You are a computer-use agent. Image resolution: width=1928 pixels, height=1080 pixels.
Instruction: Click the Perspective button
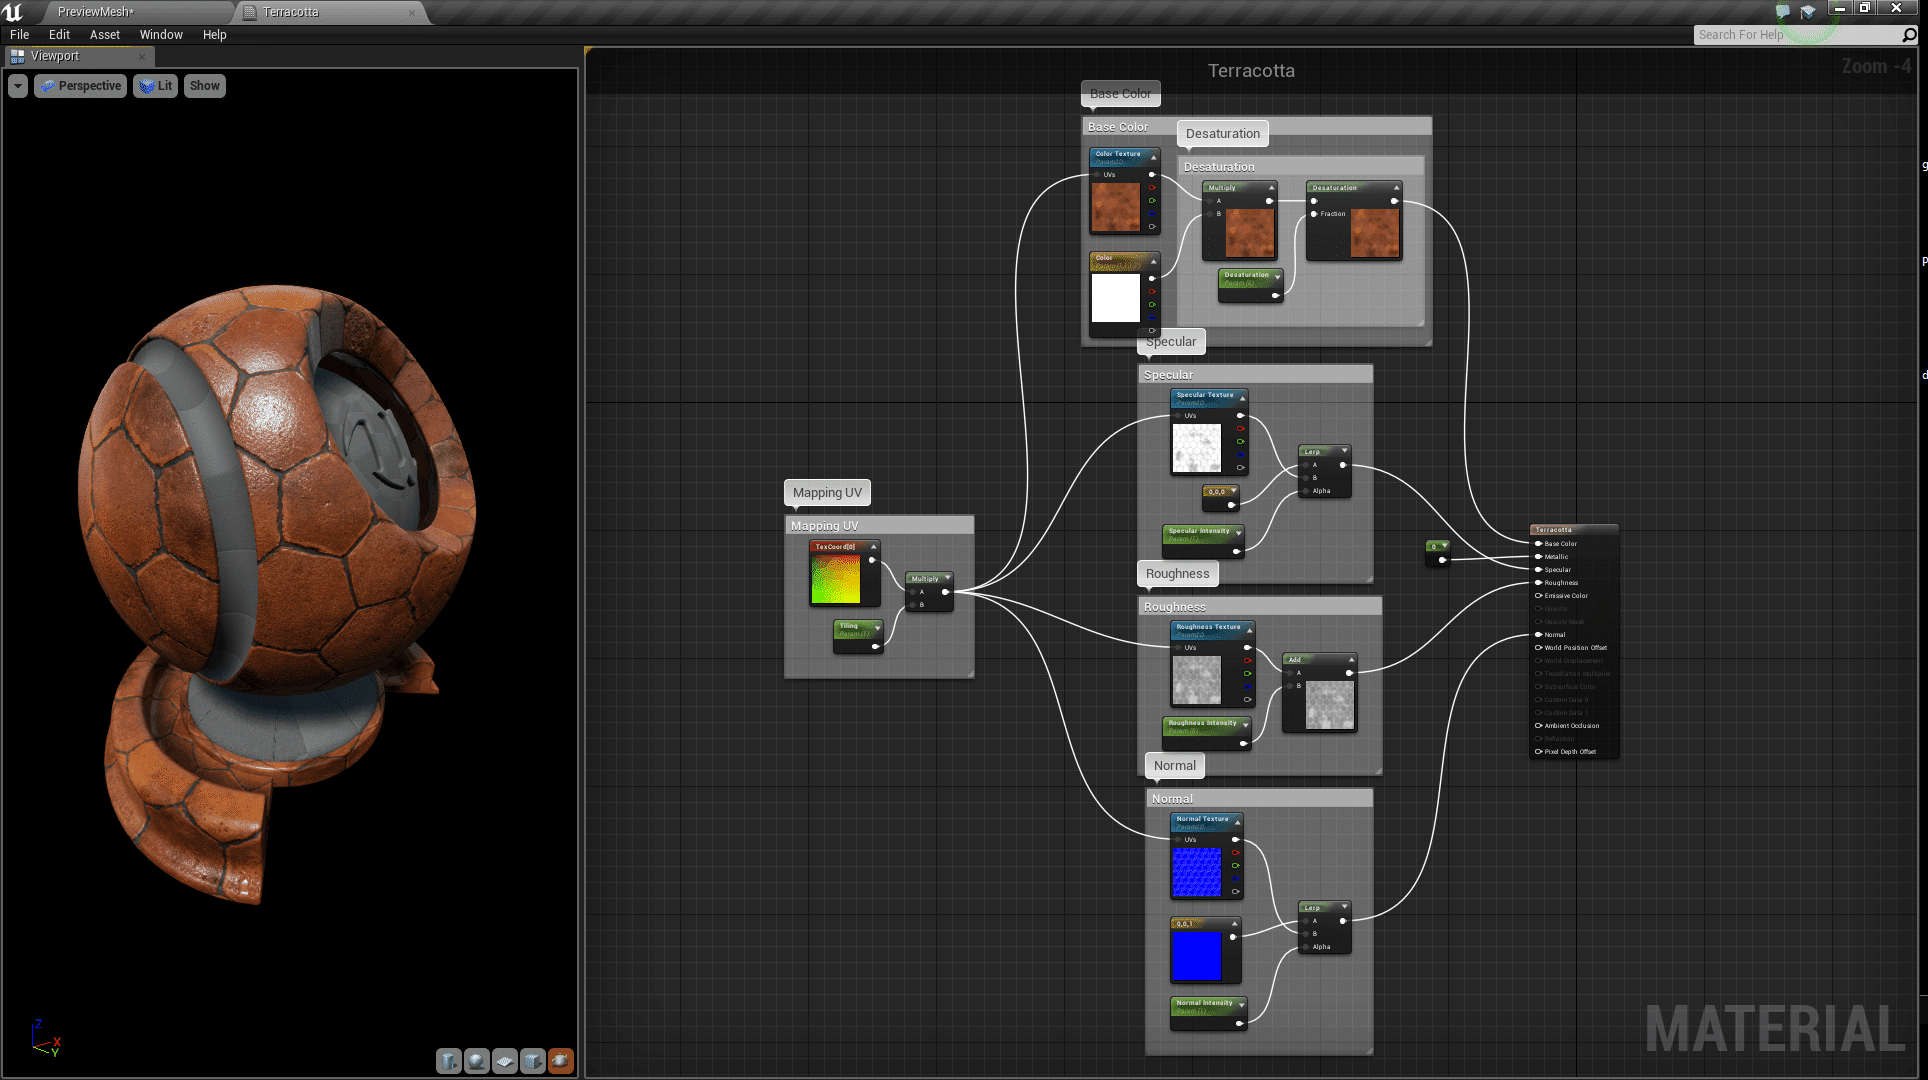tap(80, 86)
